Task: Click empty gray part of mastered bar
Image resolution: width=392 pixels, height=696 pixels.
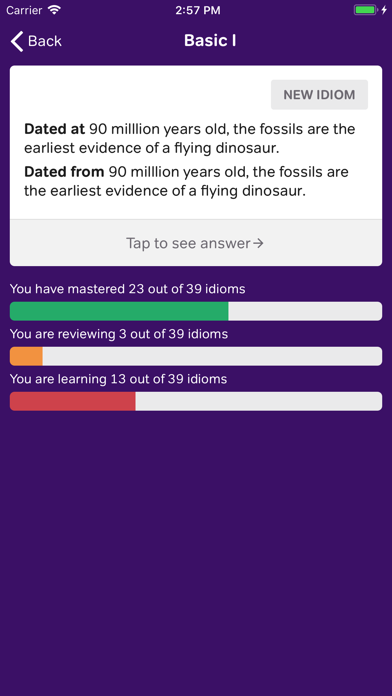Action: (305, 311)
